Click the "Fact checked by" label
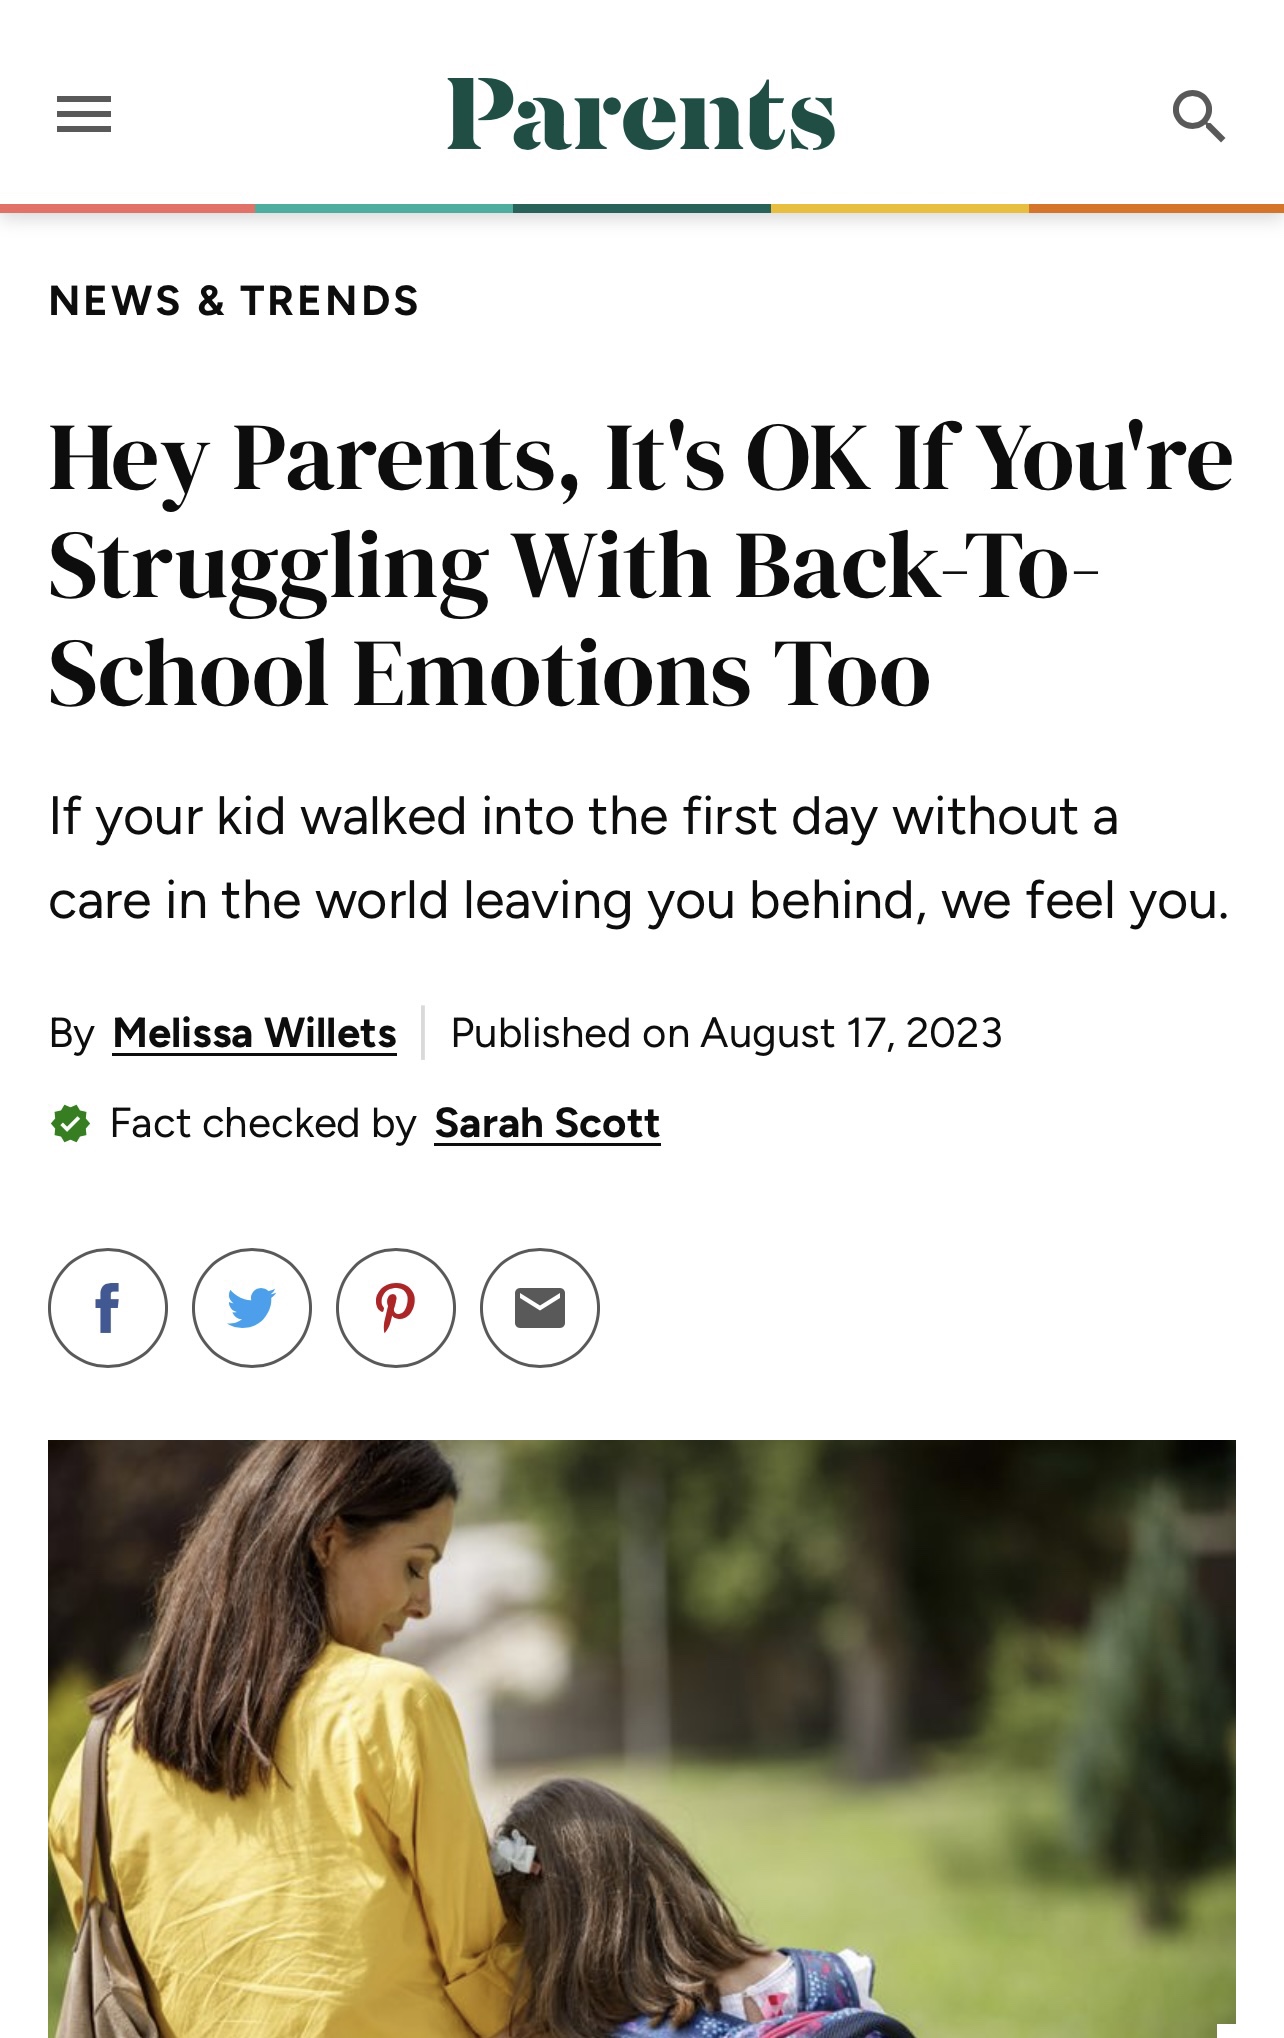 click(x=263, y=1124)
